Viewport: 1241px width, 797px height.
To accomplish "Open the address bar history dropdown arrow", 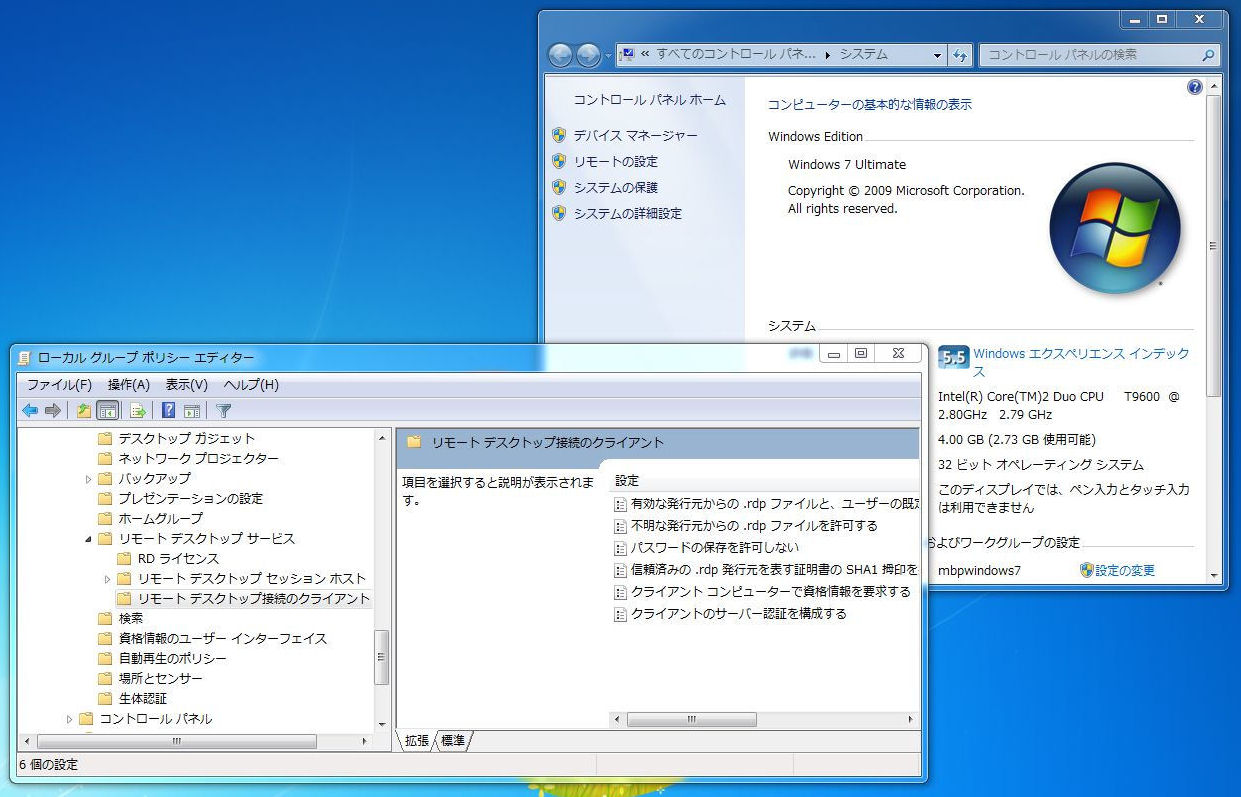I will (x=937, y=55).
